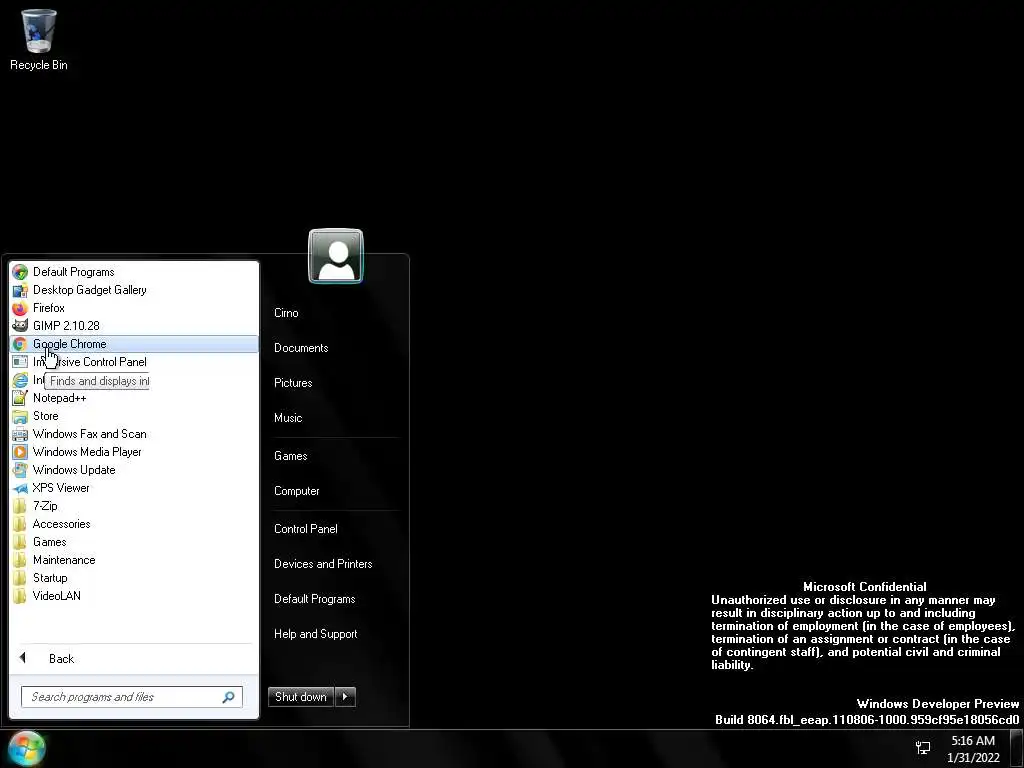Viewport: 1024px width, 768px height.
Task: Open the Recycle Bin desktop icon
Action: point(39,39)
